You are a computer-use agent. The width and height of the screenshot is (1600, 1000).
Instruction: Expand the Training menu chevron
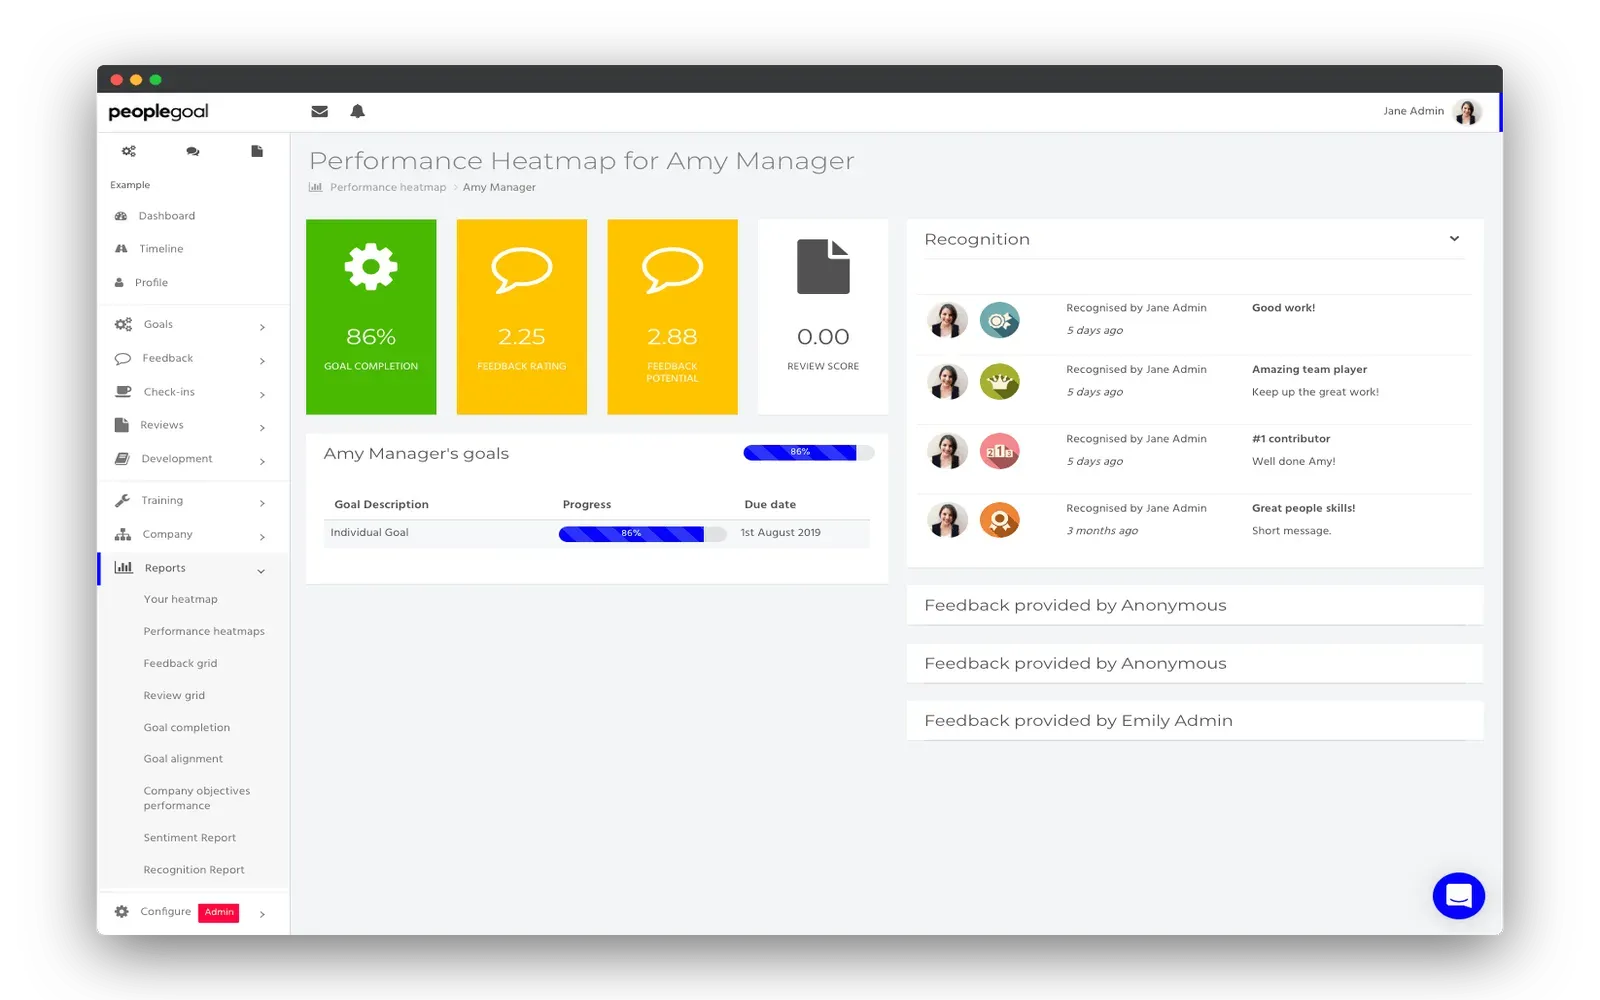262,503
